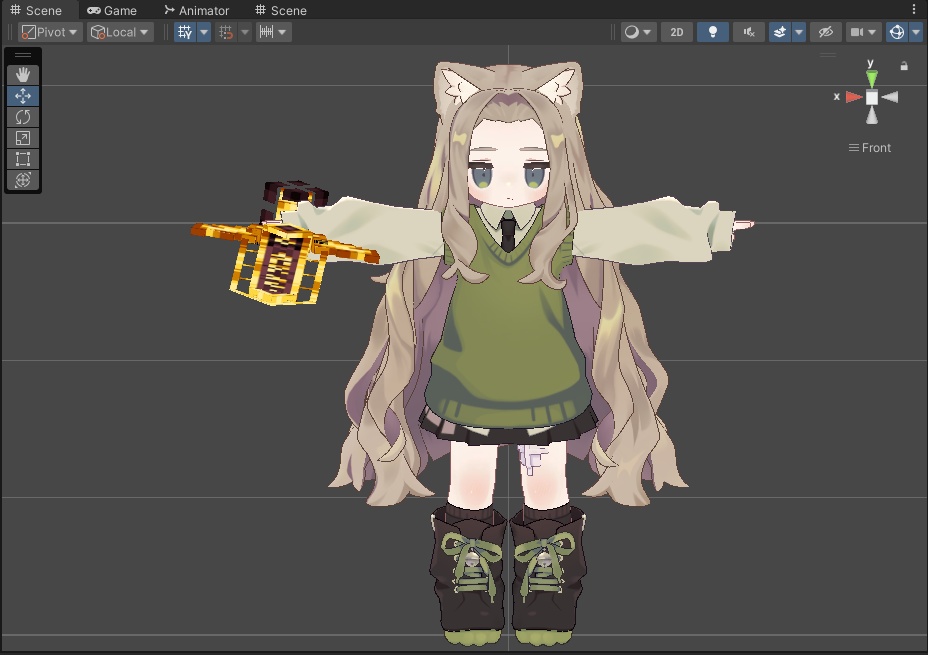Switch to the first Scene tab
This screenshot has width=928, height=655.
37,10
